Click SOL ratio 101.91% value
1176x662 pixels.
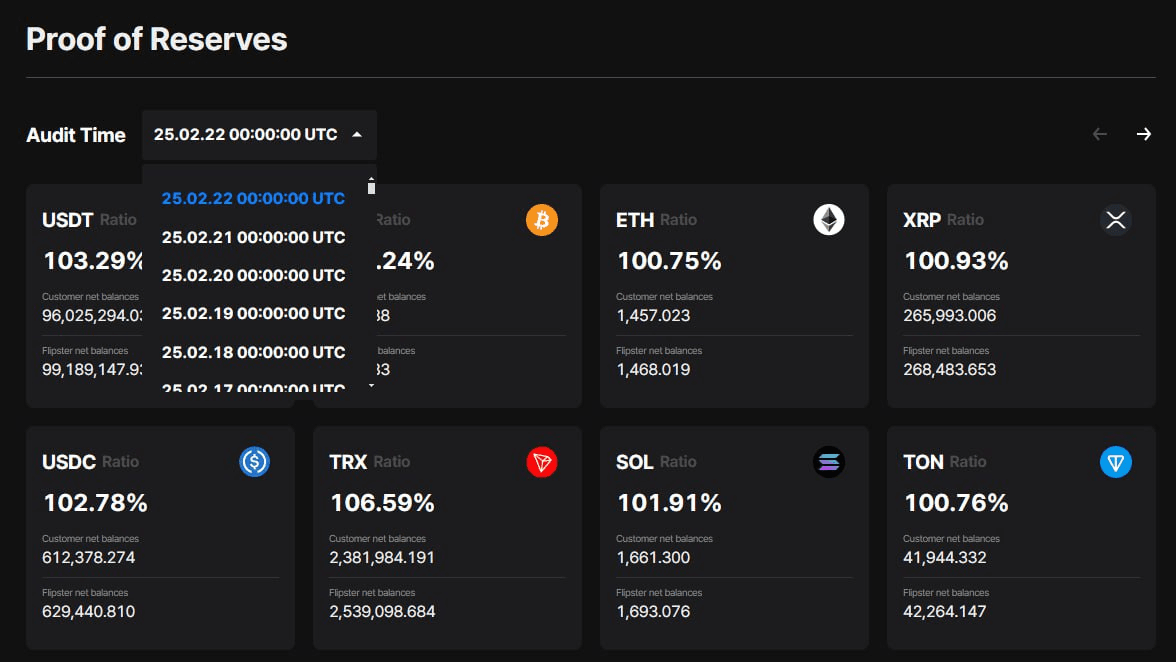[669, 503]
